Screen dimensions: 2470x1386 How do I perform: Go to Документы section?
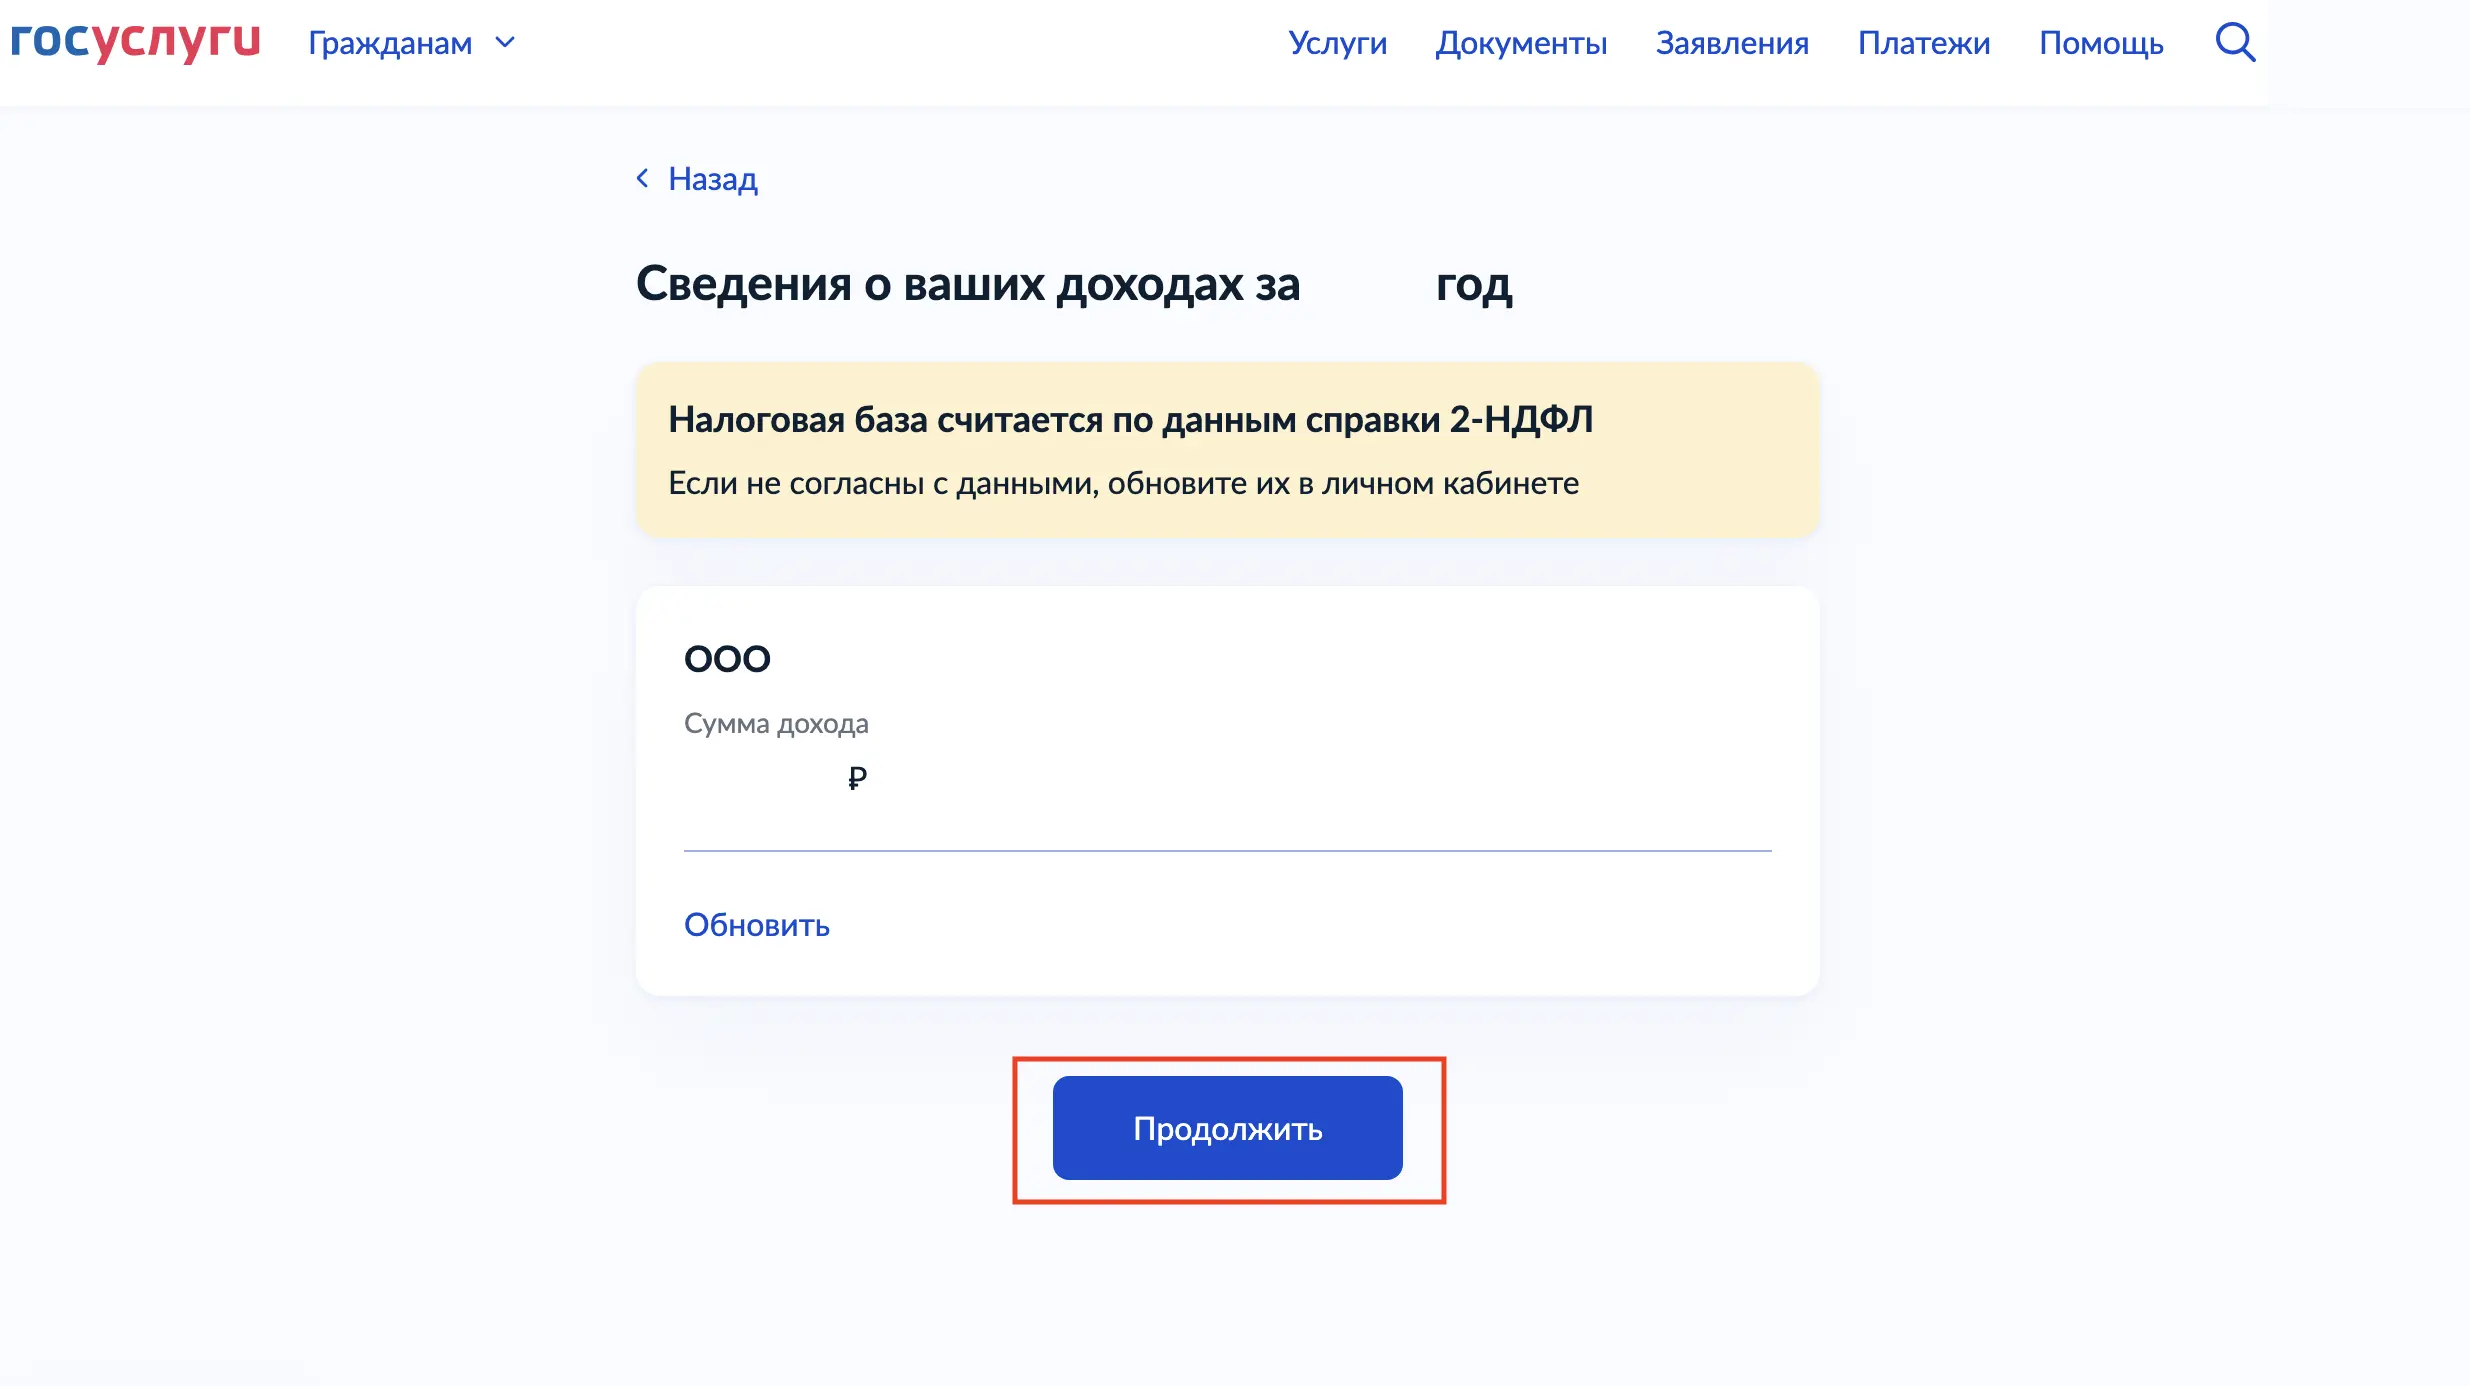click(x=1521, y=43)
